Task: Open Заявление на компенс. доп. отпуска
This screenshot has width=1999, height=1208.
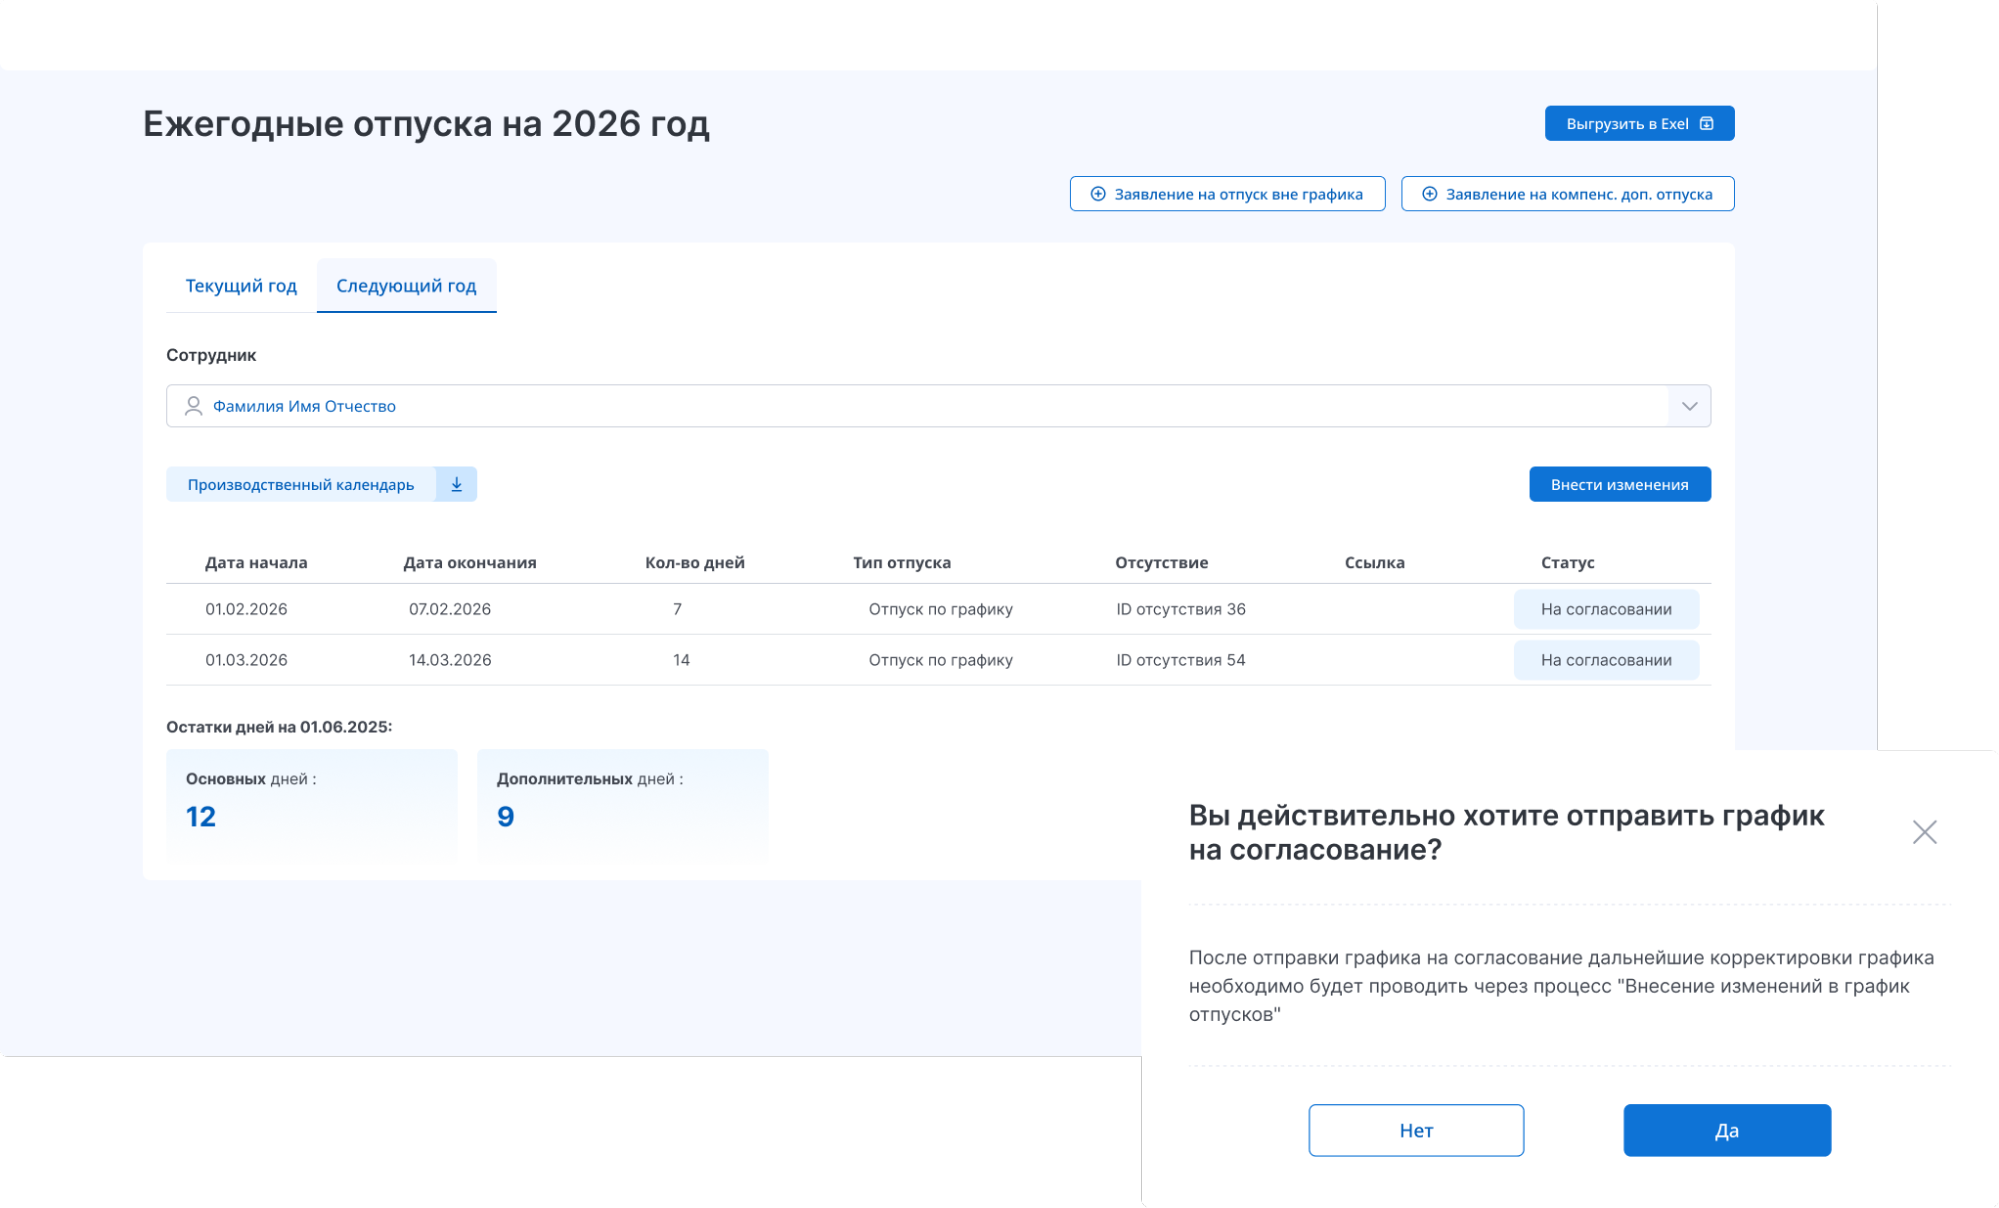Action: point(1578,194)
